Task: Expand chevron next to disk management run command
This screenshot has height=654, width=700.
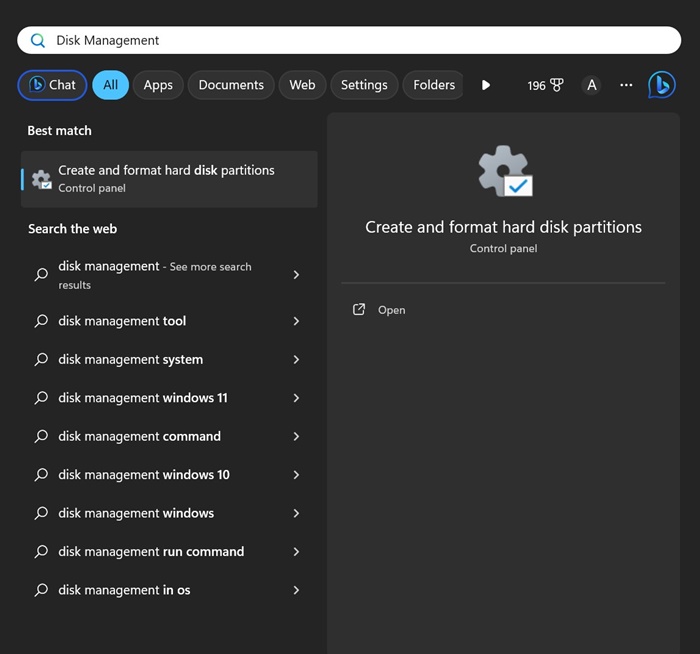Action: click(x=296, y=551)
